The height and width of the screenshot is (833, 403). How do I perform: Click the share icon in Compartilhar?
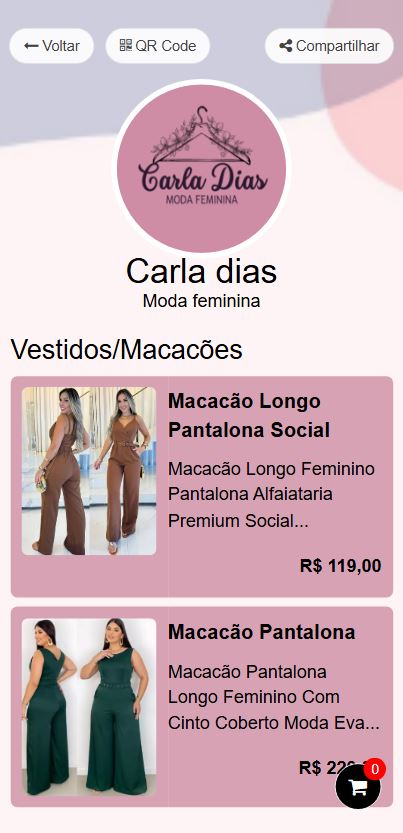click(286, 46)
